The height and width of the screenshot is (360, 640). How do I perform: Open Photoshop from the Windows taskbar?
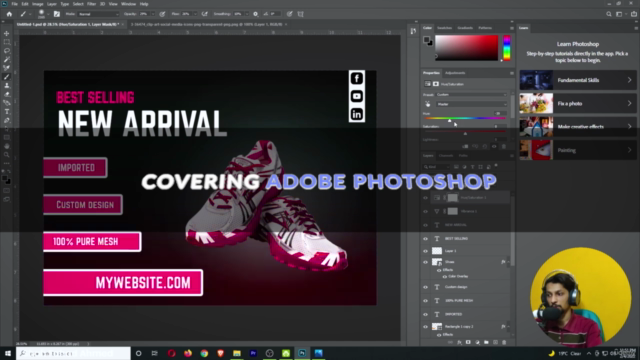tap(302, 353)
